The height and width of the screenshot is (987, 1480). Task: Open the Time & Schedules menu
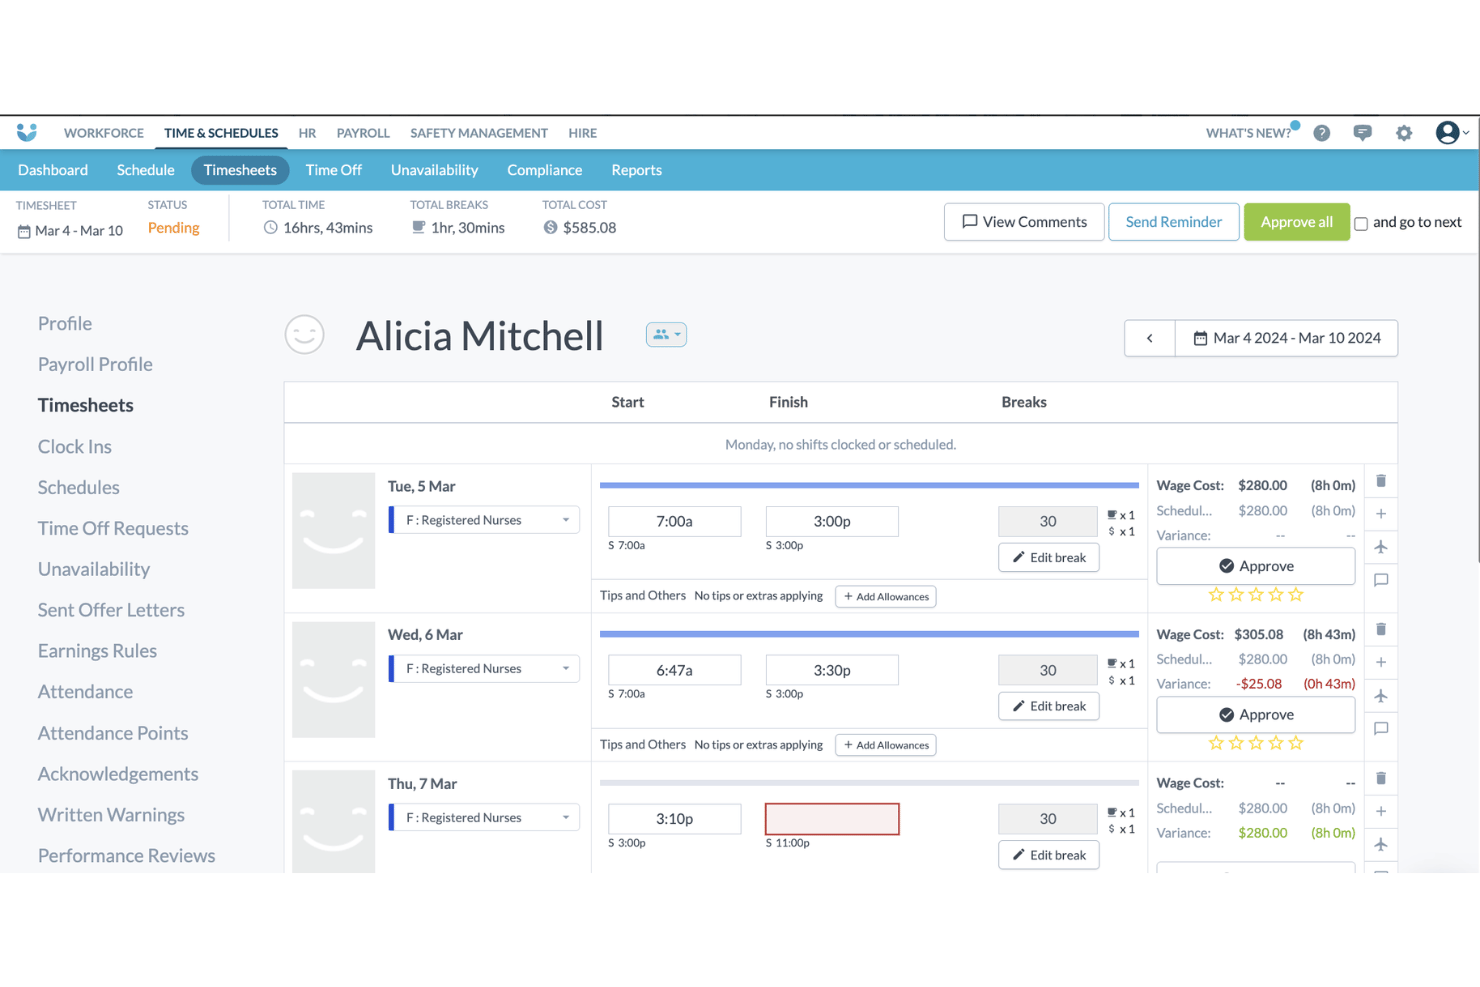[221, 133]
